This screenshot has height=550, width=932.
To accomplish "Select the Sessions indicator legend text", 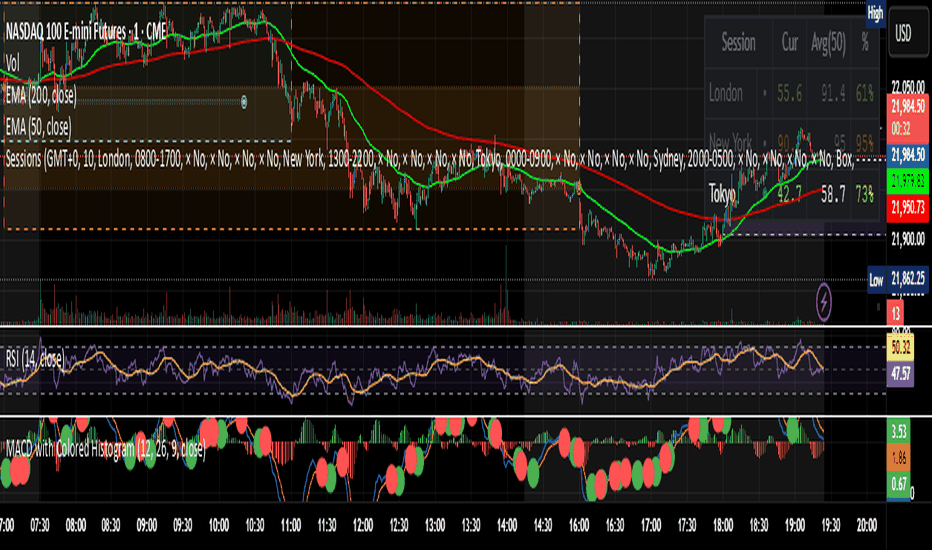I will click(x=429, y=159).
